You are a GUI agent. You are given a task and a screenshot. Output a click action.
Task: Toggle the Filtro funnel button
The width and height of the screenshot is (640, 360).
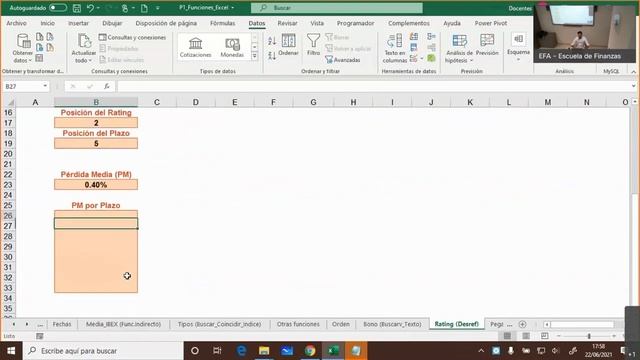(x=313, y=45)
